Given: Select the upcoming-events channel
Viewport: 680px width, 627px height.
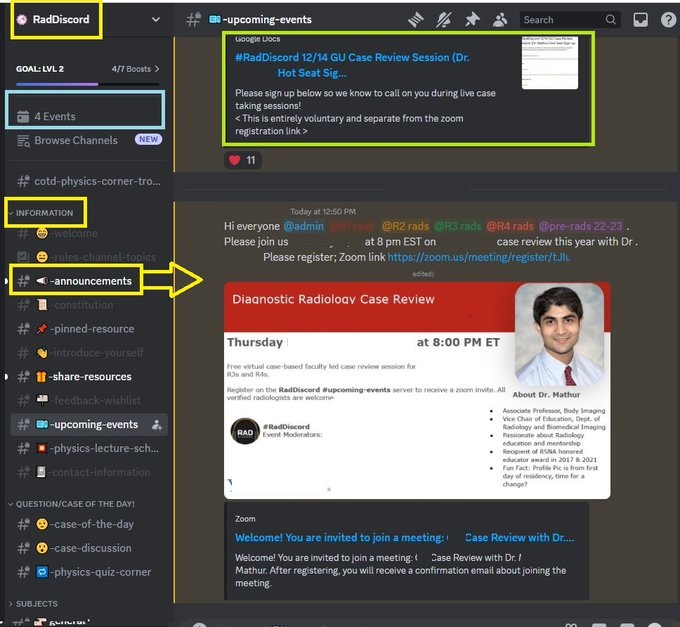Looking at the screenshot, I should (x=89, y=425).
